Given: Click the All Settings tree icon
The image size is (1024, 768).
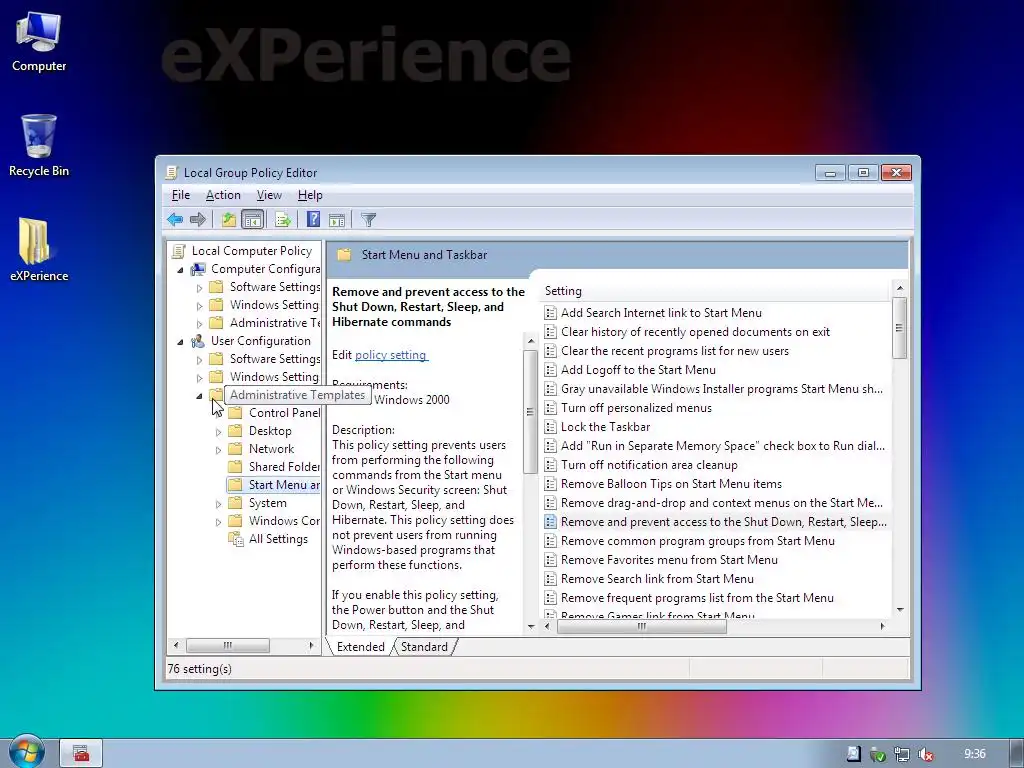Looking at the screenshot, I should coord(235,539).
